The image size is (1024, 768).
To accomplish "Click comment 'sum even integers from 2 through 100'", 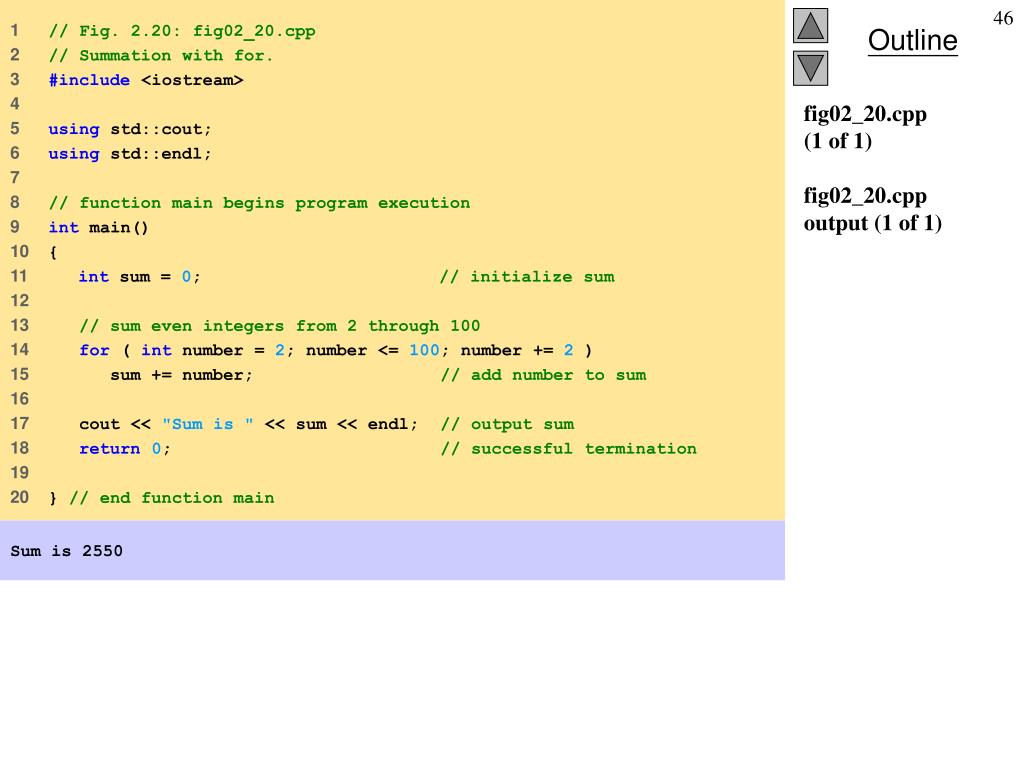I will pyautogui.click(x=280, y=326).
